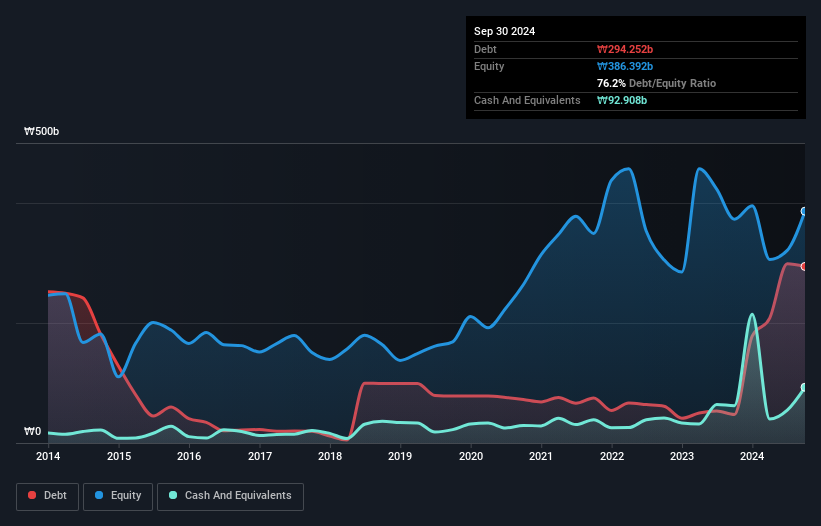Click the teal Cash endpoint marker
This screenshot has width=821, height=526.
804,387
